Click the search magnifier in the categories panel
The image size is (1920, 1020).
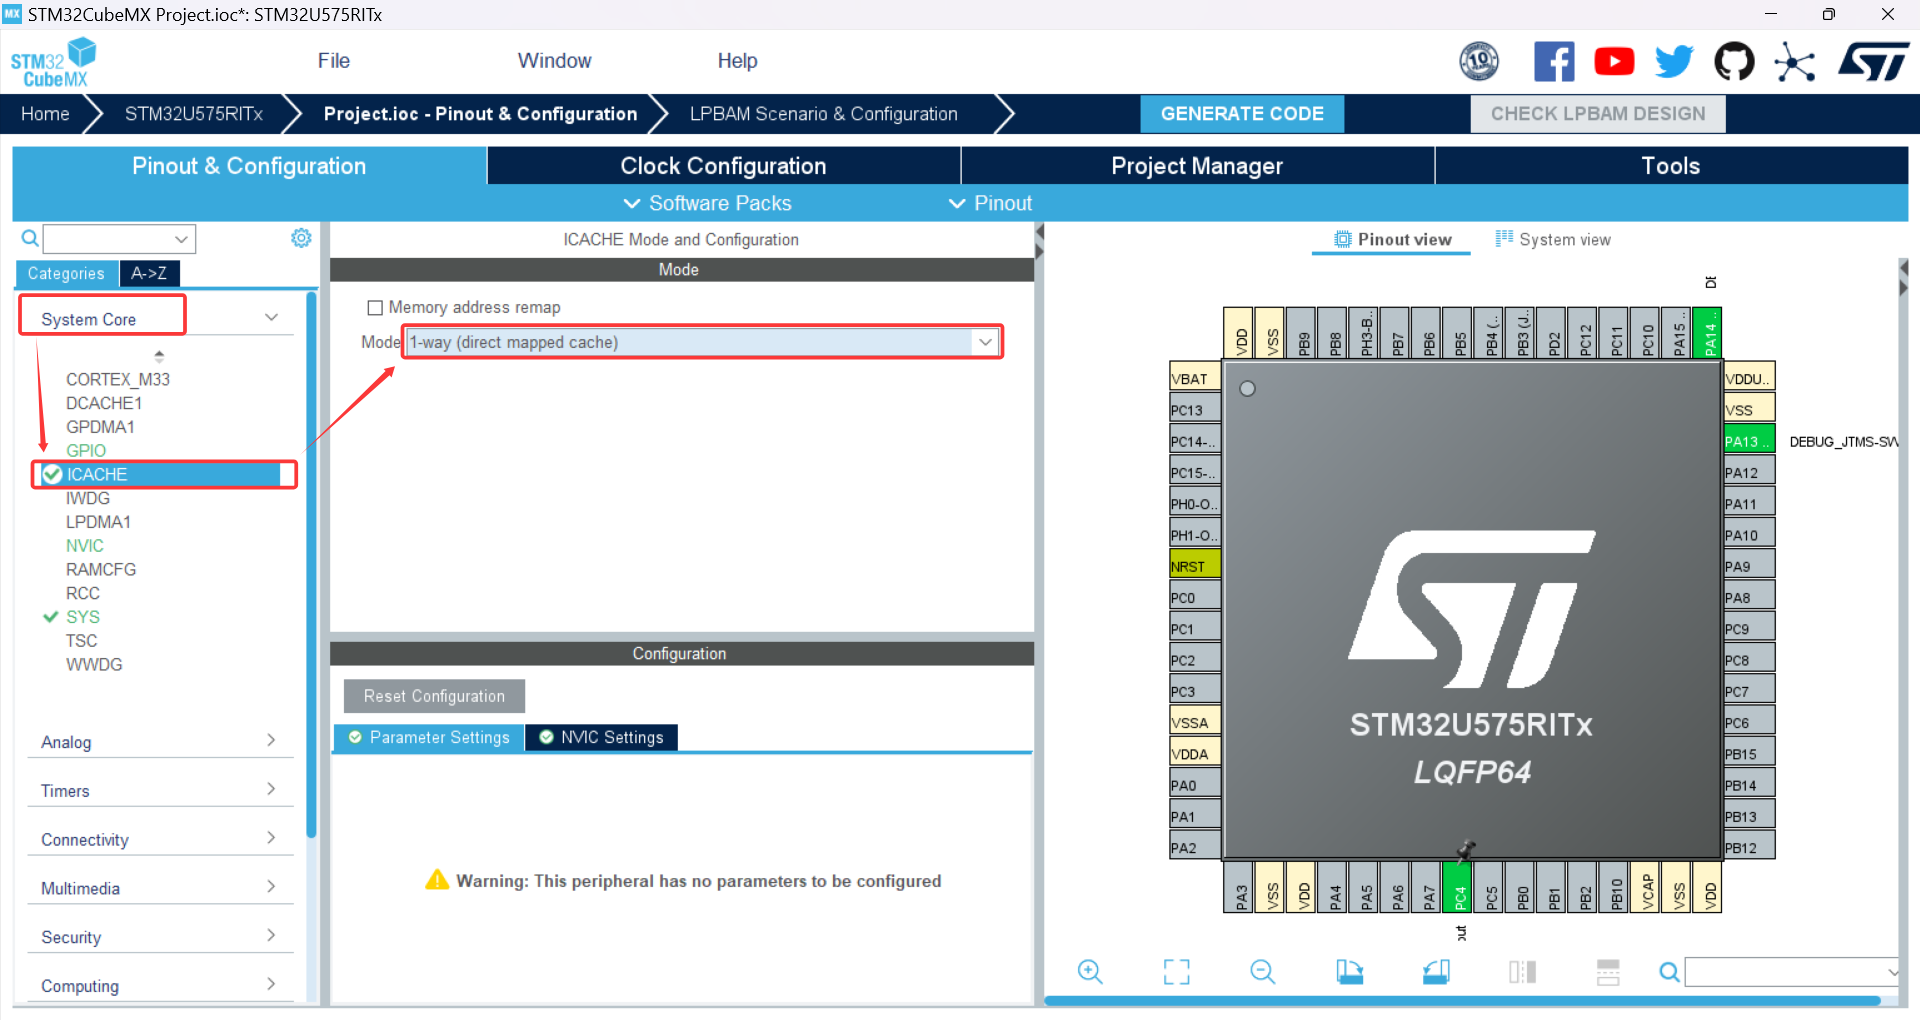tap(30, 238)
